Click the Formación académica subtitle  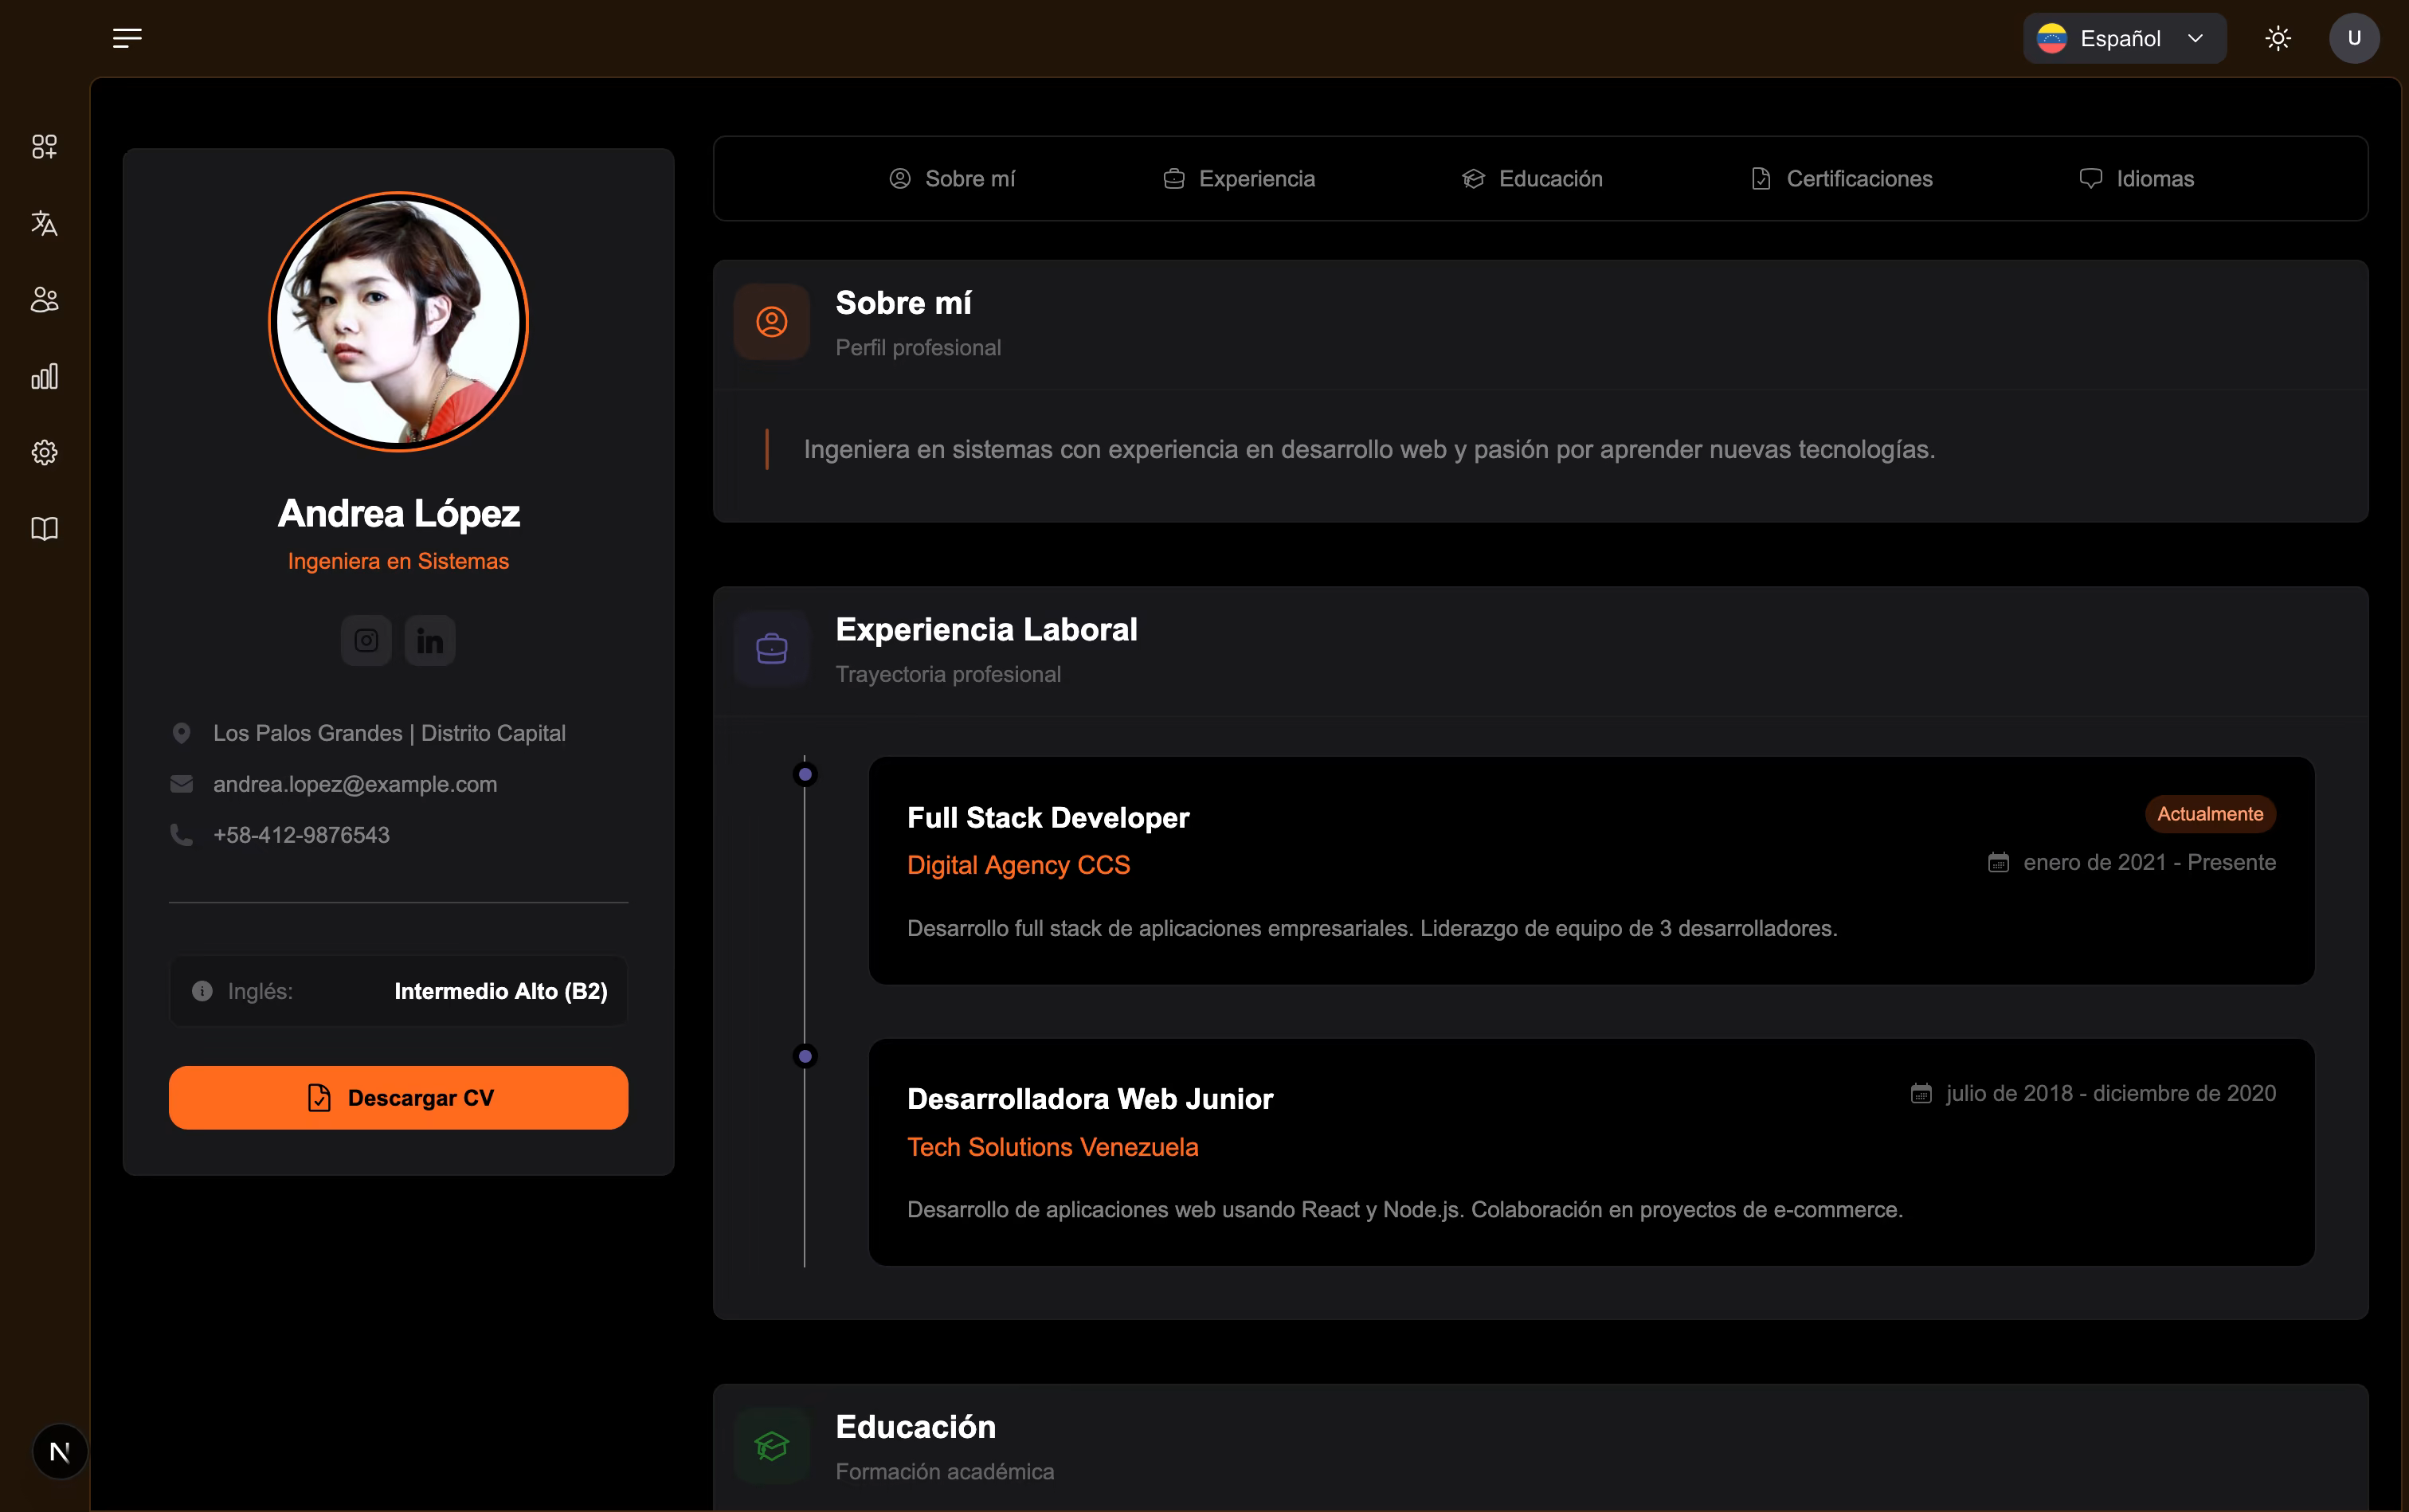click(x=945, y=1471)
